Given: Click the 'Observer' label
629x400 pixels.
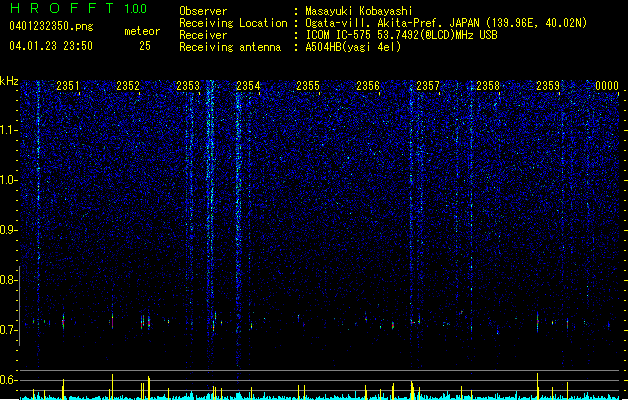Looking at the screenshot, I should click(x=203, y=11).
